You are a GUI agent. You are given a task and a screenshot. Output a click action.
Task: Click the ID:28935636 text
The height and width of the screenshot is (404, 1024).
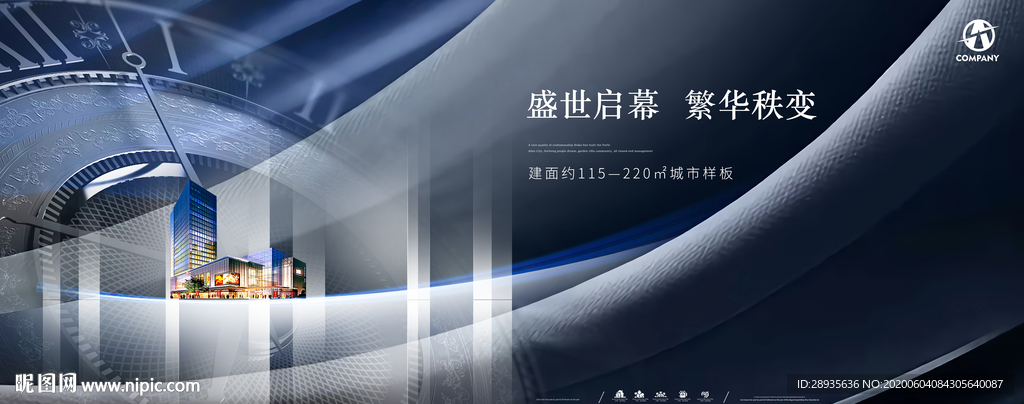828,384
